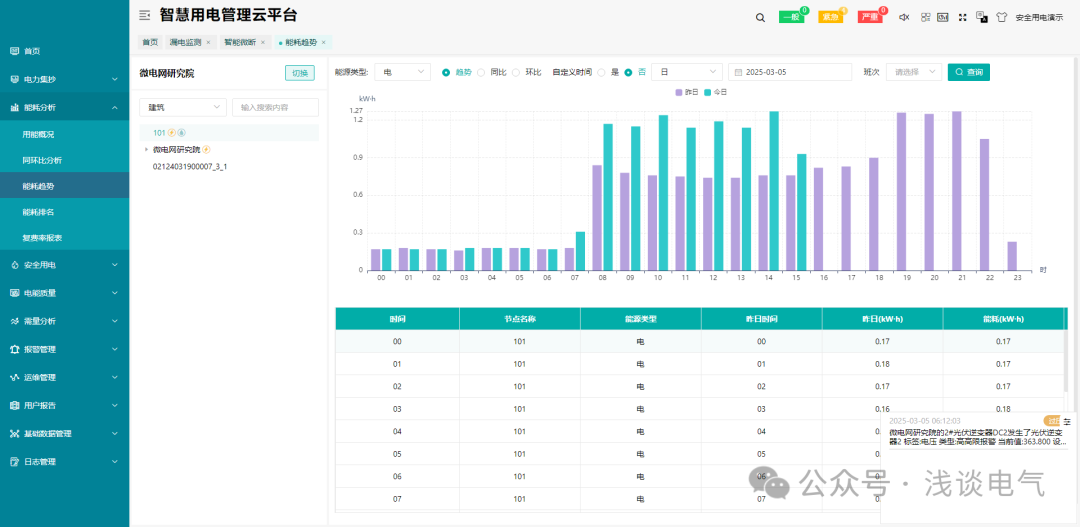Open the 紧急 alarm badge

[x=831, y=17]
